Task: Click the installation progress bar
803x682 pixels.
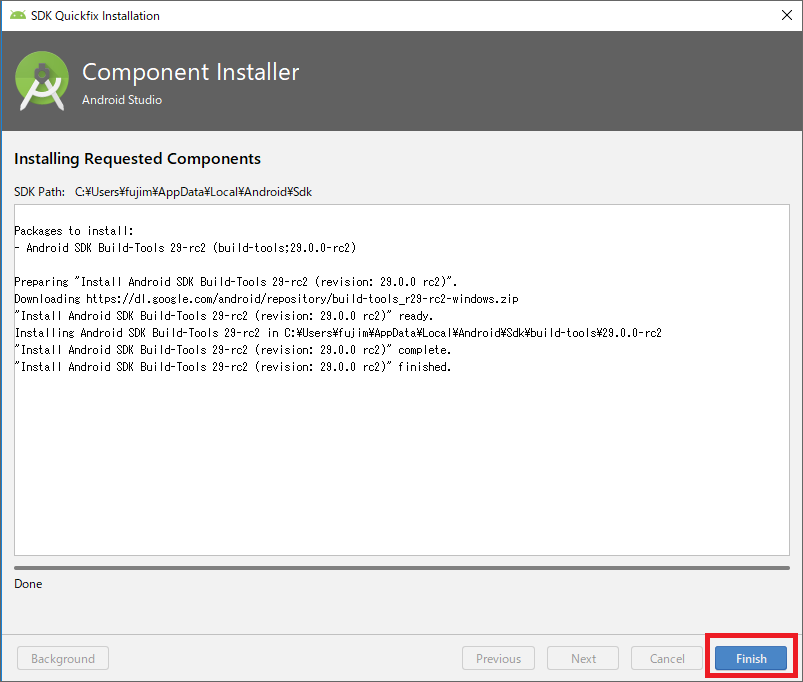Action: tap(402, 568)
